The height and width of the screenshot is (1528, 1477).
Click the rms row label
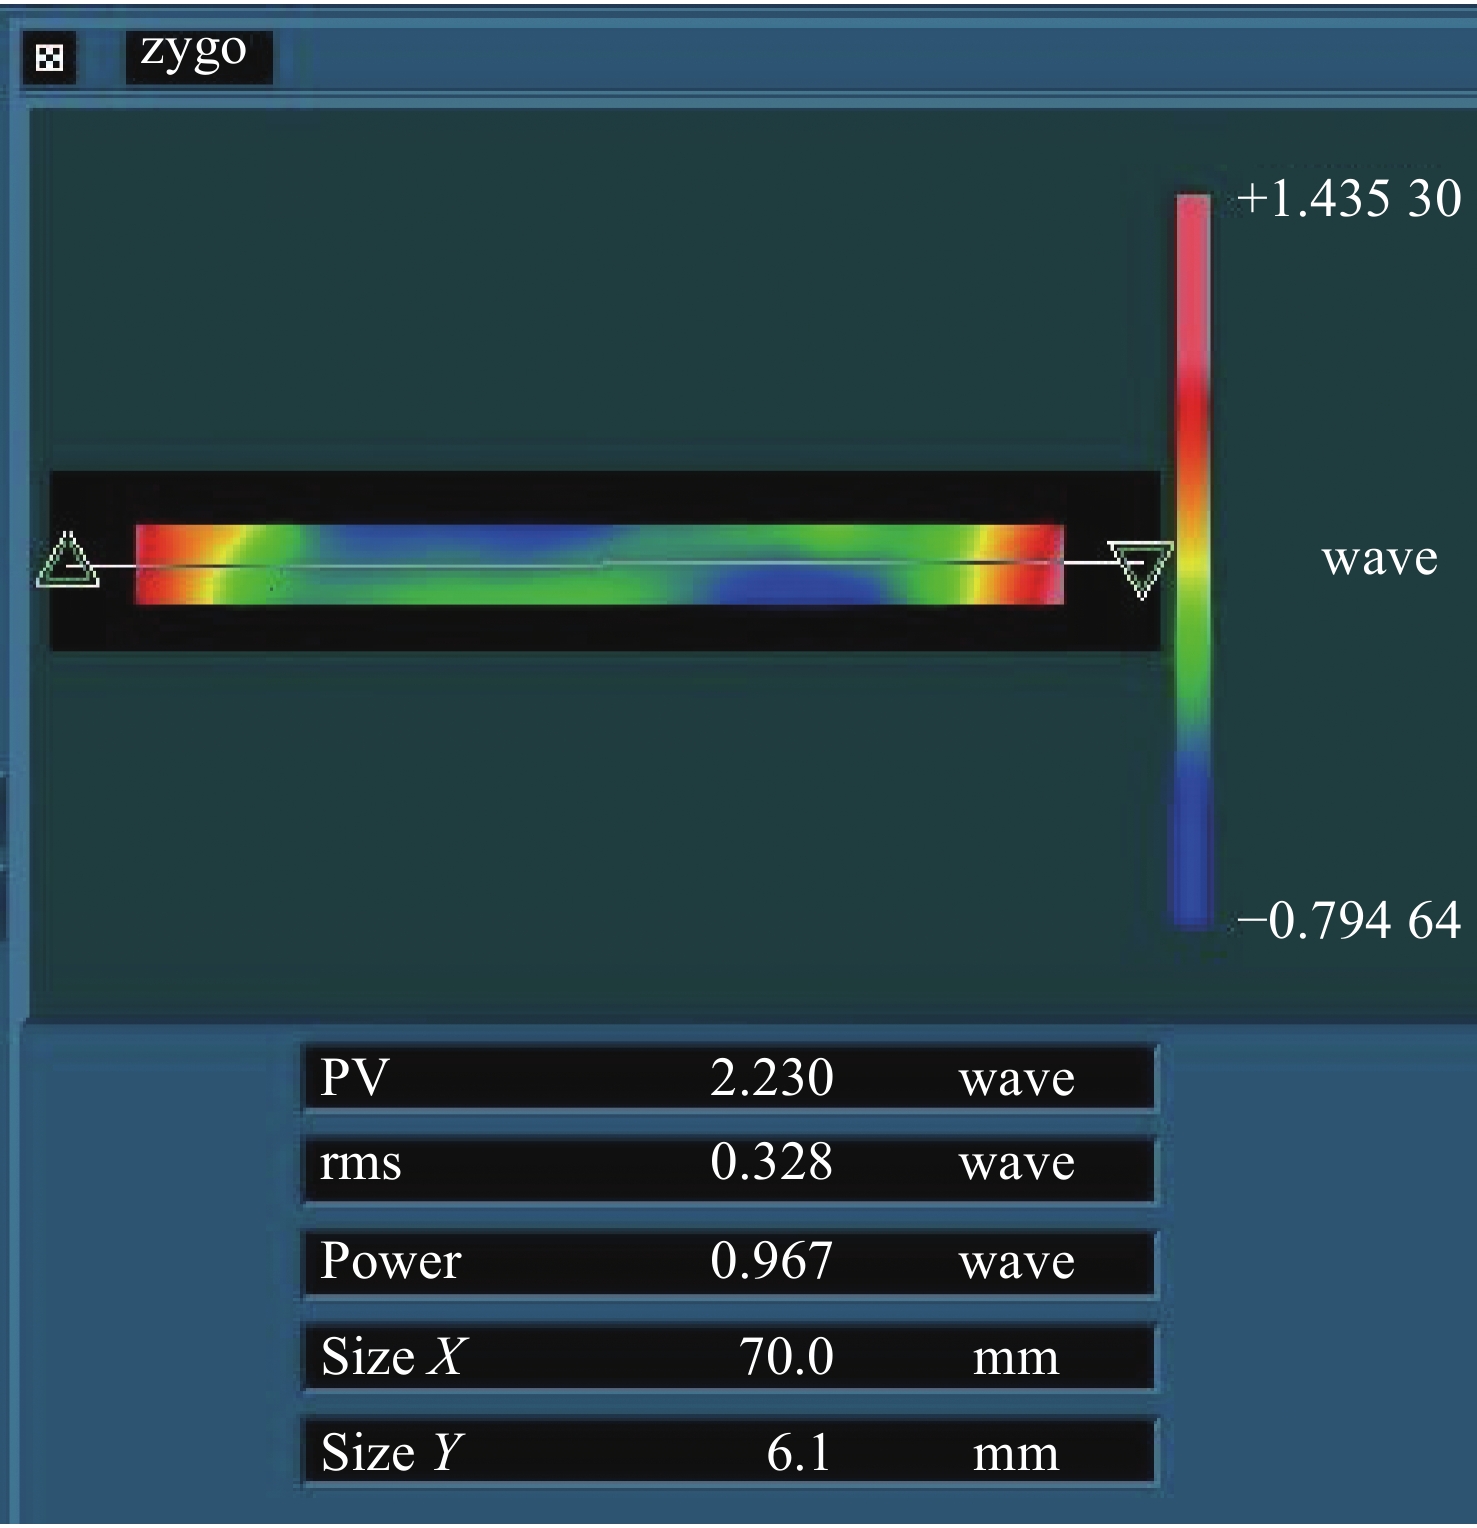click(x=360, y=1164)
